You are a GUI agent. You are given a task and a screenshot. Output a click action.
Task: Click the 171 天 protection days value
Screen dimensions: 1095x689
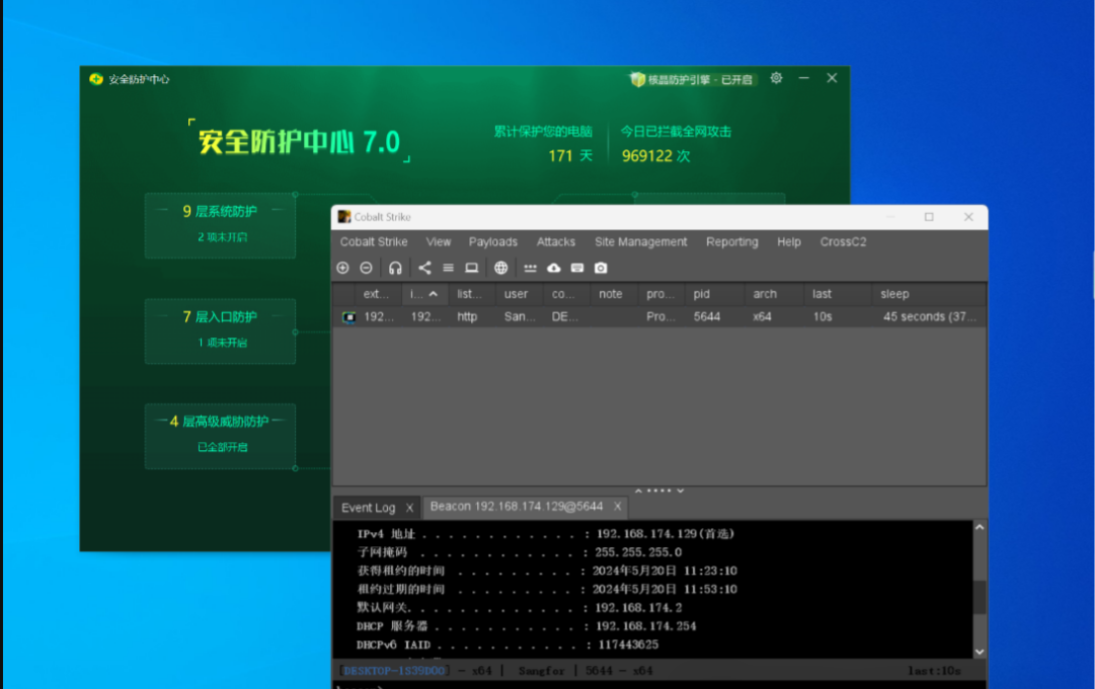(x=571, y=156)
